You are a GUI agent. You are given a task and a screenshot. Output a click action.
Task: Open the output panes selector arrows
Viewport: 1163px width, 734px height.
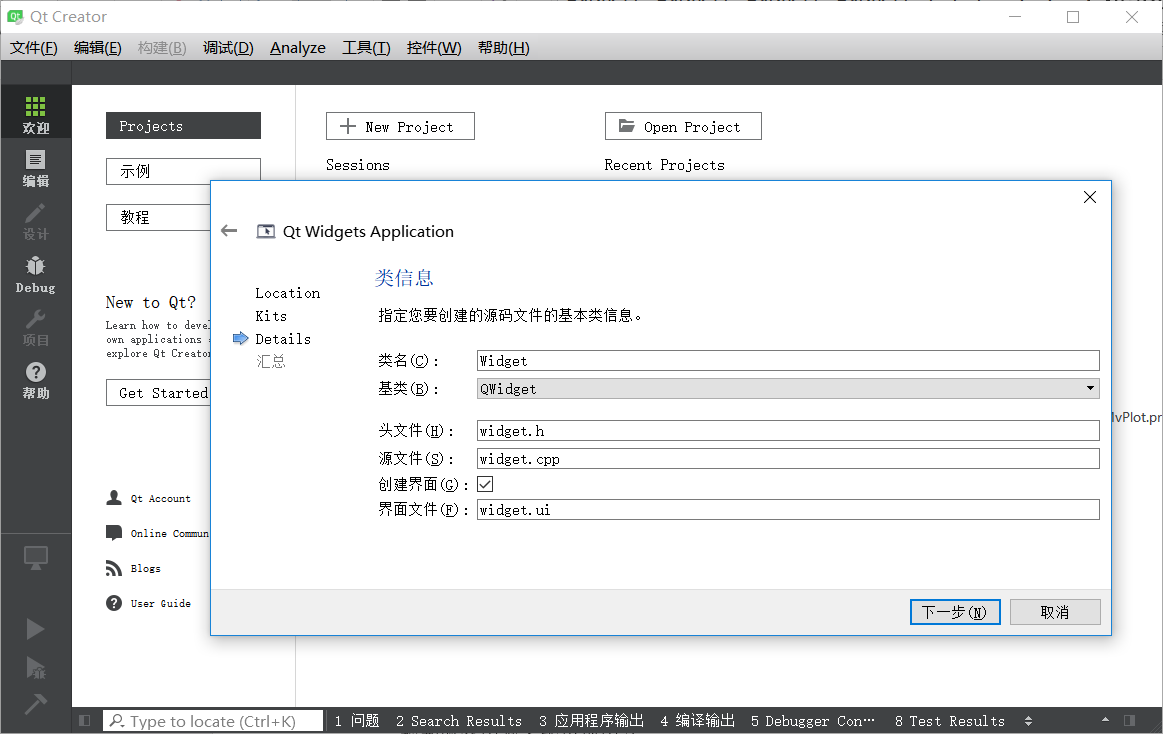(1029, 721)
